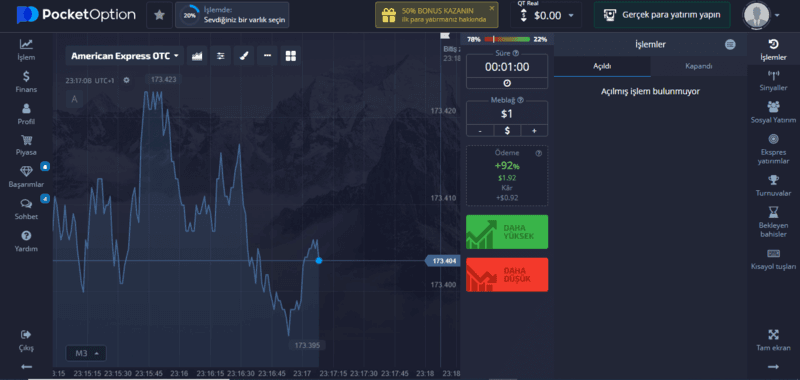Click the 00:01:00 duration field
800x380 pixels.
point(507,67)
